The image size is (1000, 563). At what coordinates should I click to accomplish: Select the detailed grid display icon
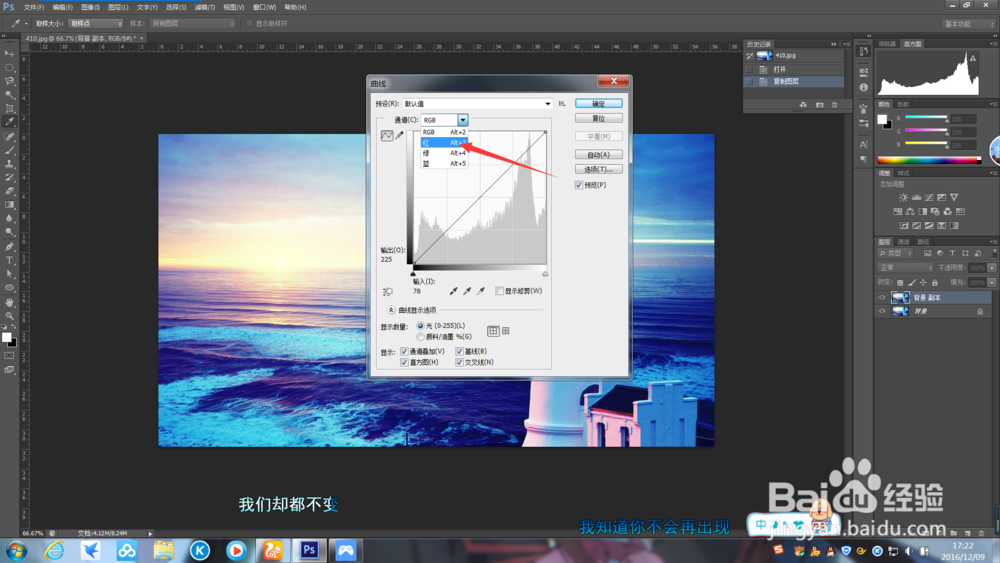point(506,331)
